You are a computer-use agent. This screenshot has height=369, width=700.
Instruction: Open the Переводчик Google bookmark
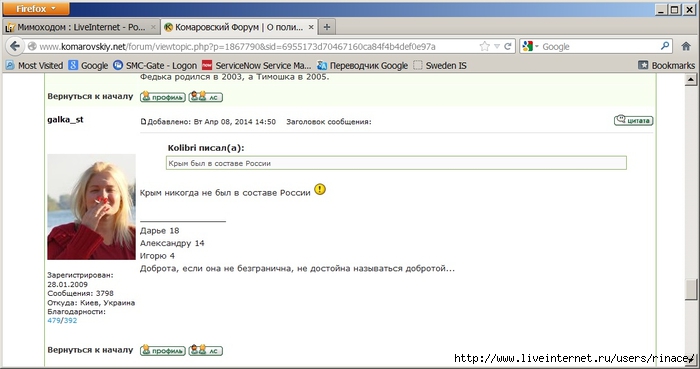tap(362, 66)
